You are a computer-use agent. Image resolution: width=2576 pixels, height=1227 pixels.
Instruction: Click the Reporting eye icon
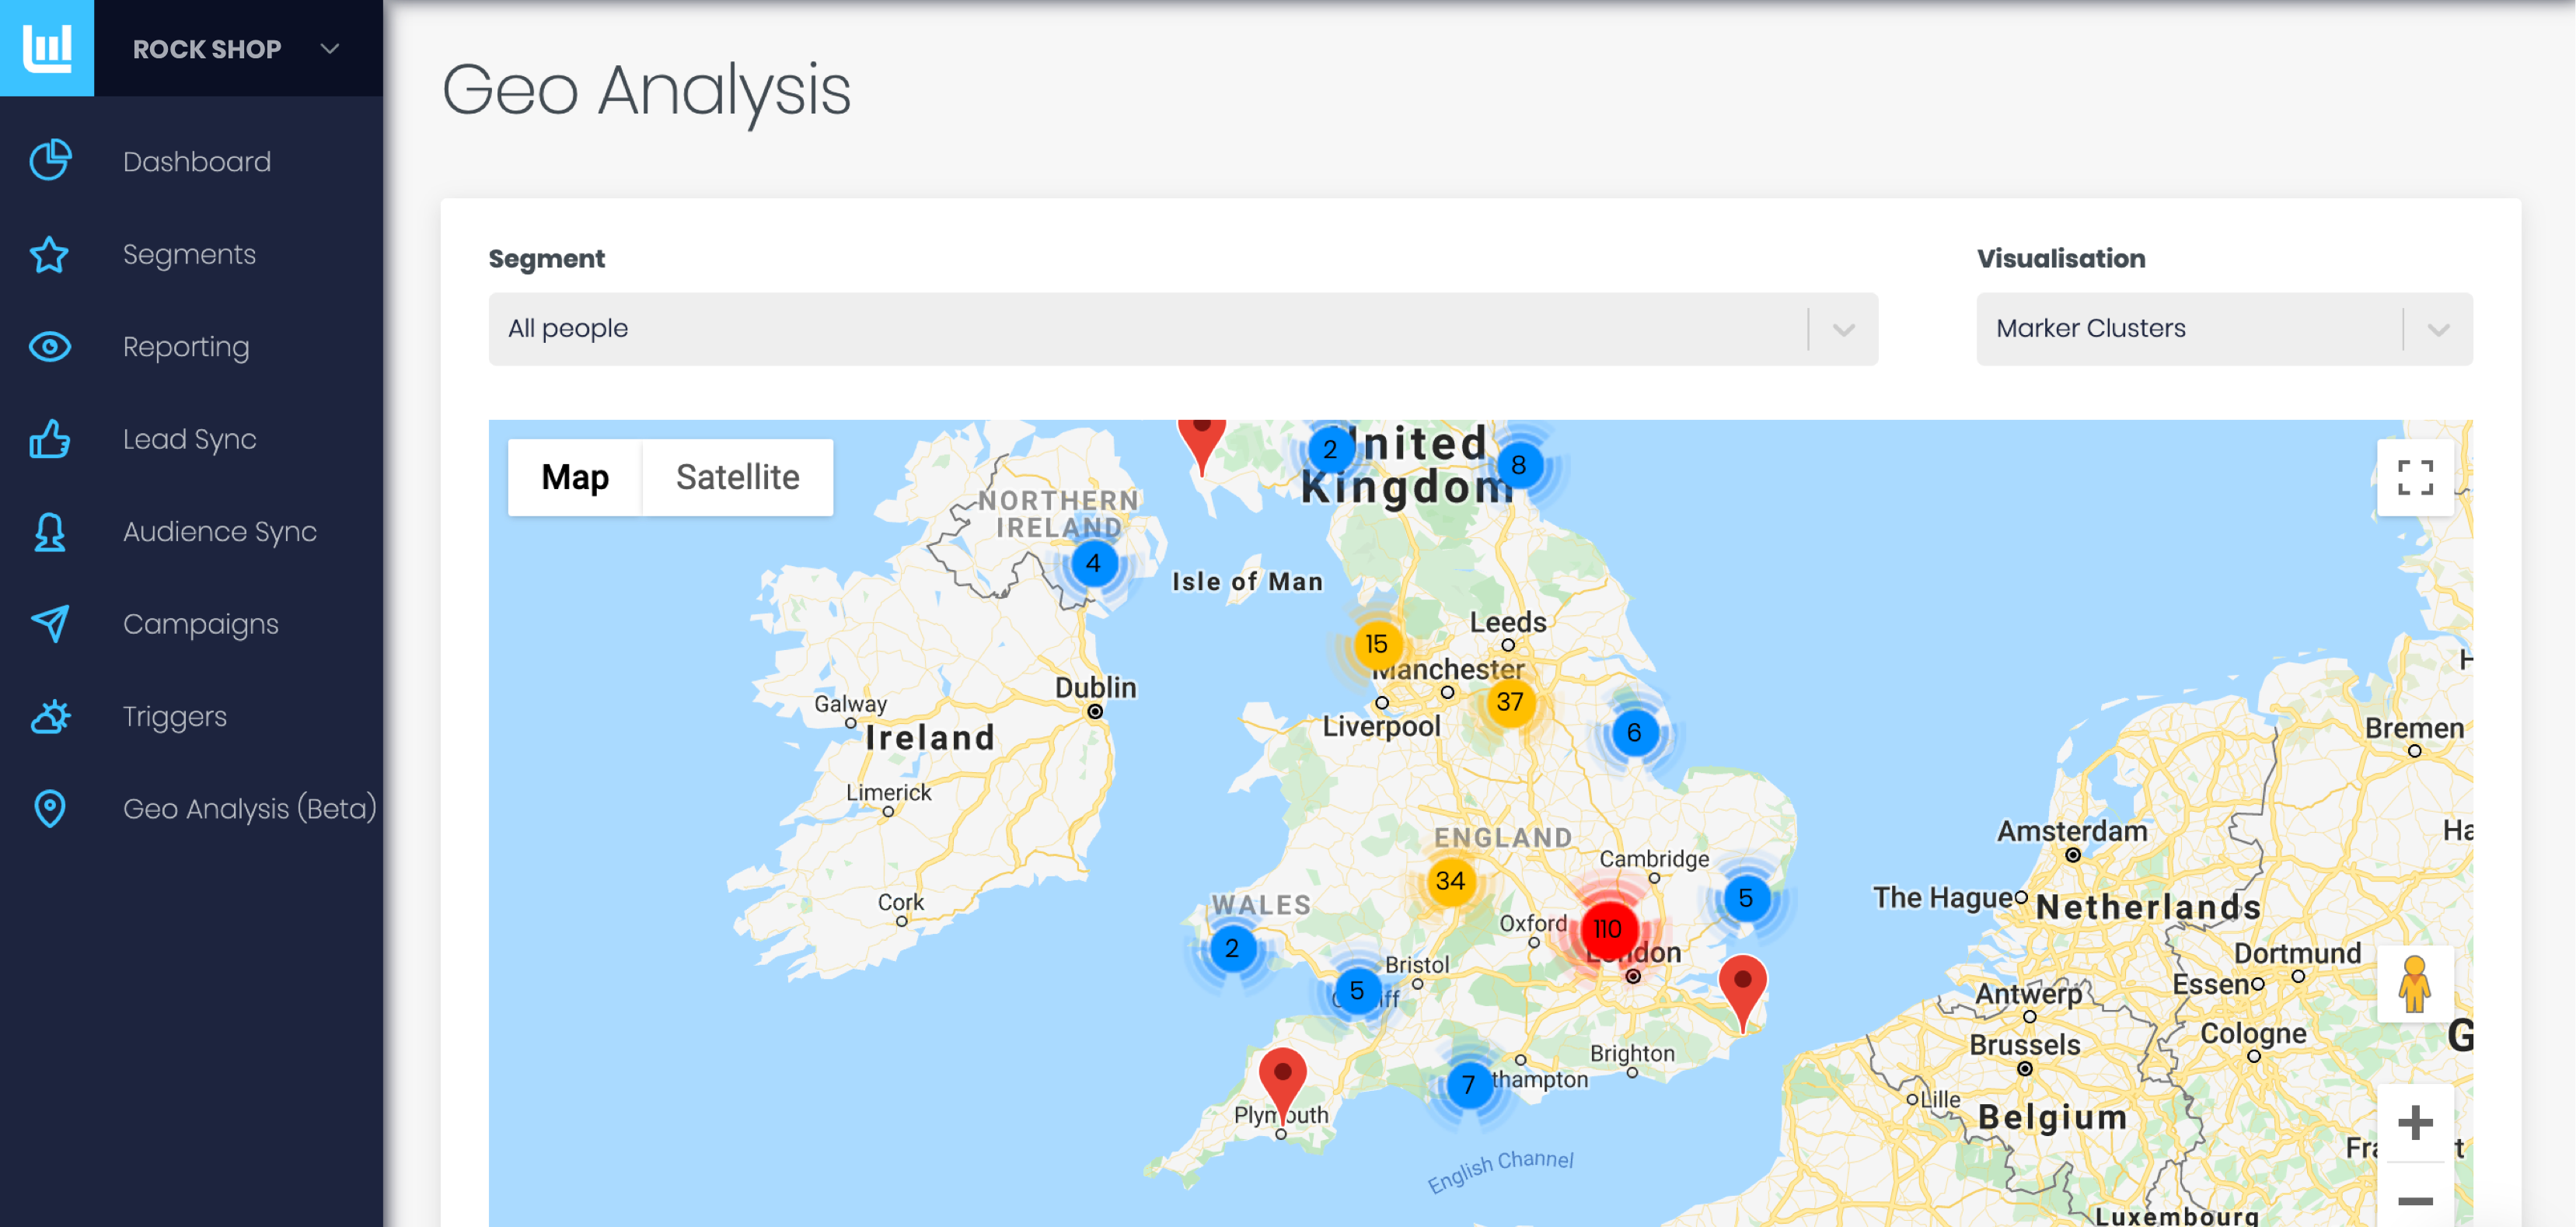[x=50, y=347]
